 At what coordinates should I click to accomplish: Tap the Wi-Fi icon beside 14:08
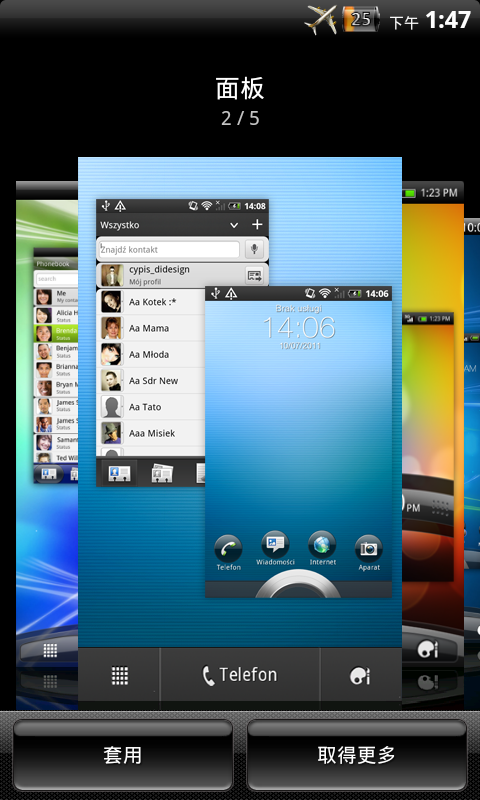(206, 206)
